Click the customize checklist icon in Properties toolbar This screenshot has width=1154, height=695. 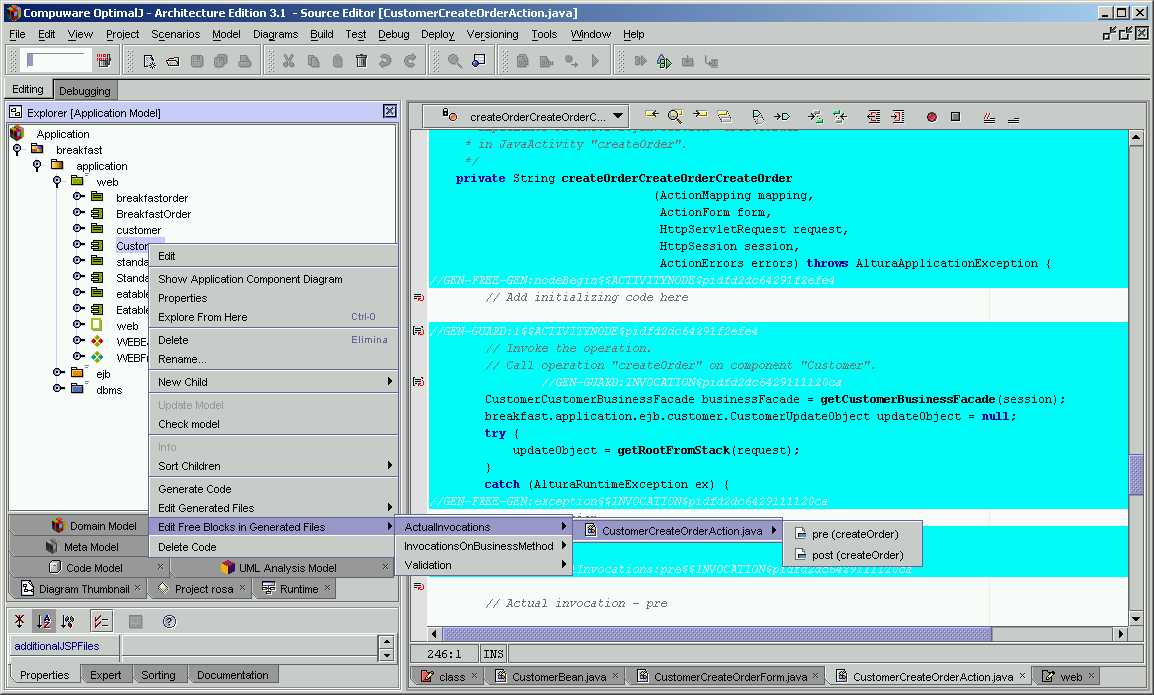point(101,621)
